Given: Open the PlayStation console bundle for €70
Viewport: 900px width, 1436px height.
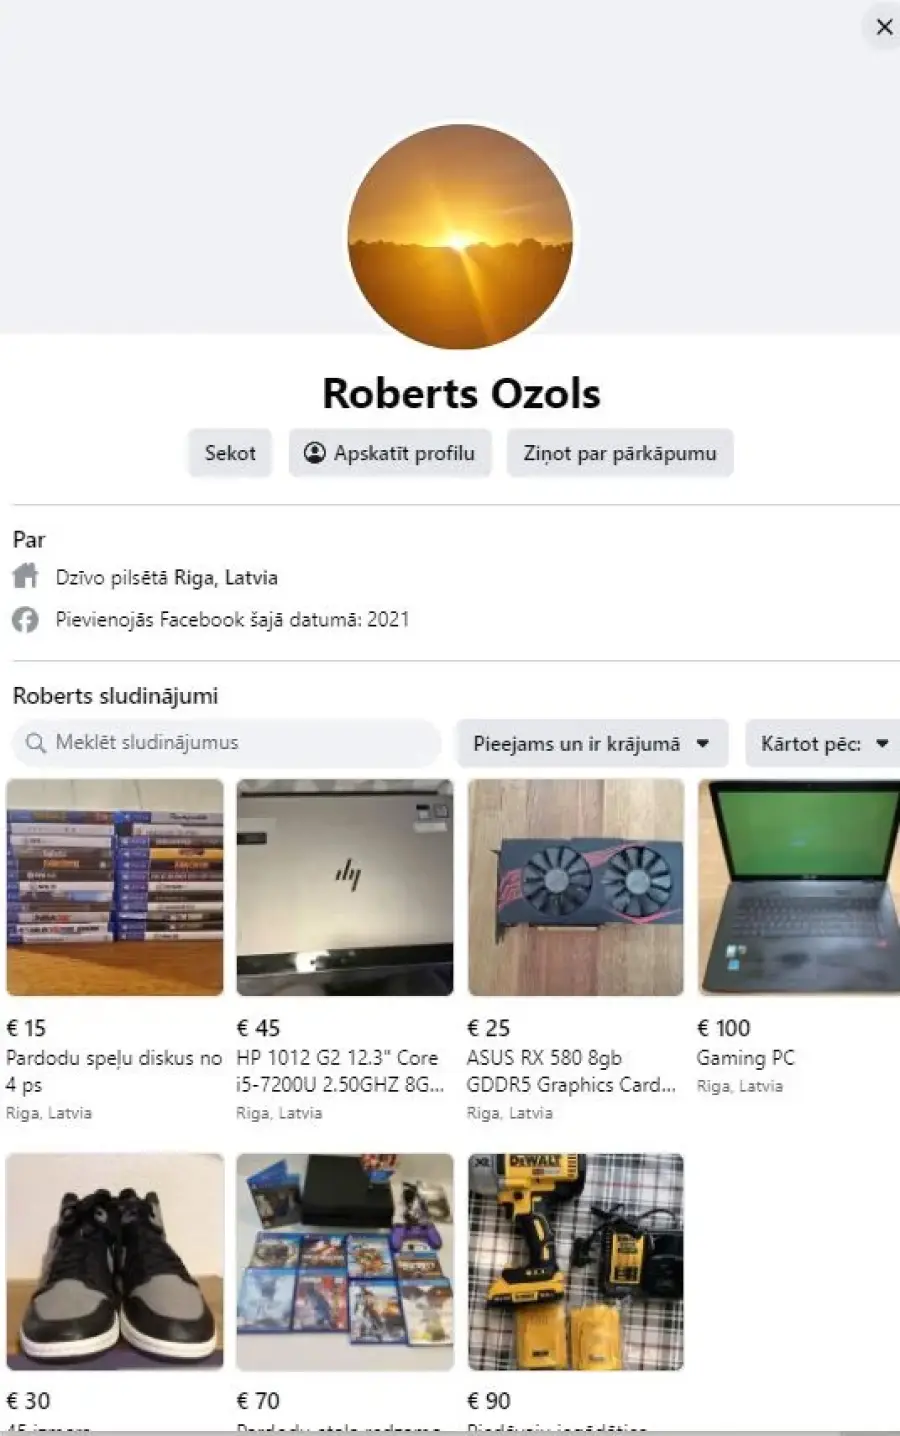Looking at the screenshot, I should pyautogui.click(x=345, y=1261).
